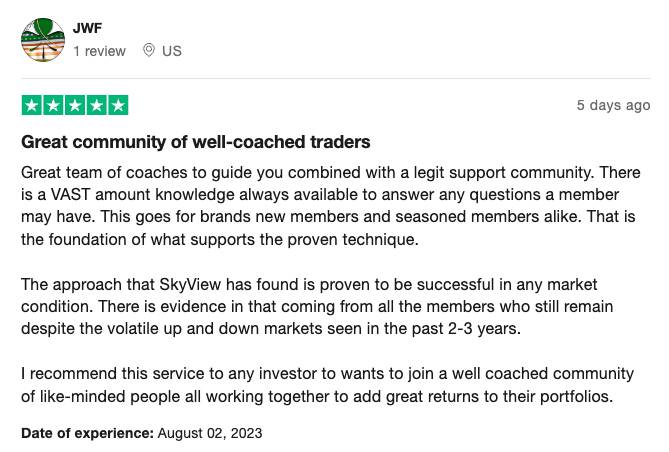Image resolution: width=669 pixels, height=452 pixels.
Task: Click the first green rating star
Action: (x=32, y=105)
